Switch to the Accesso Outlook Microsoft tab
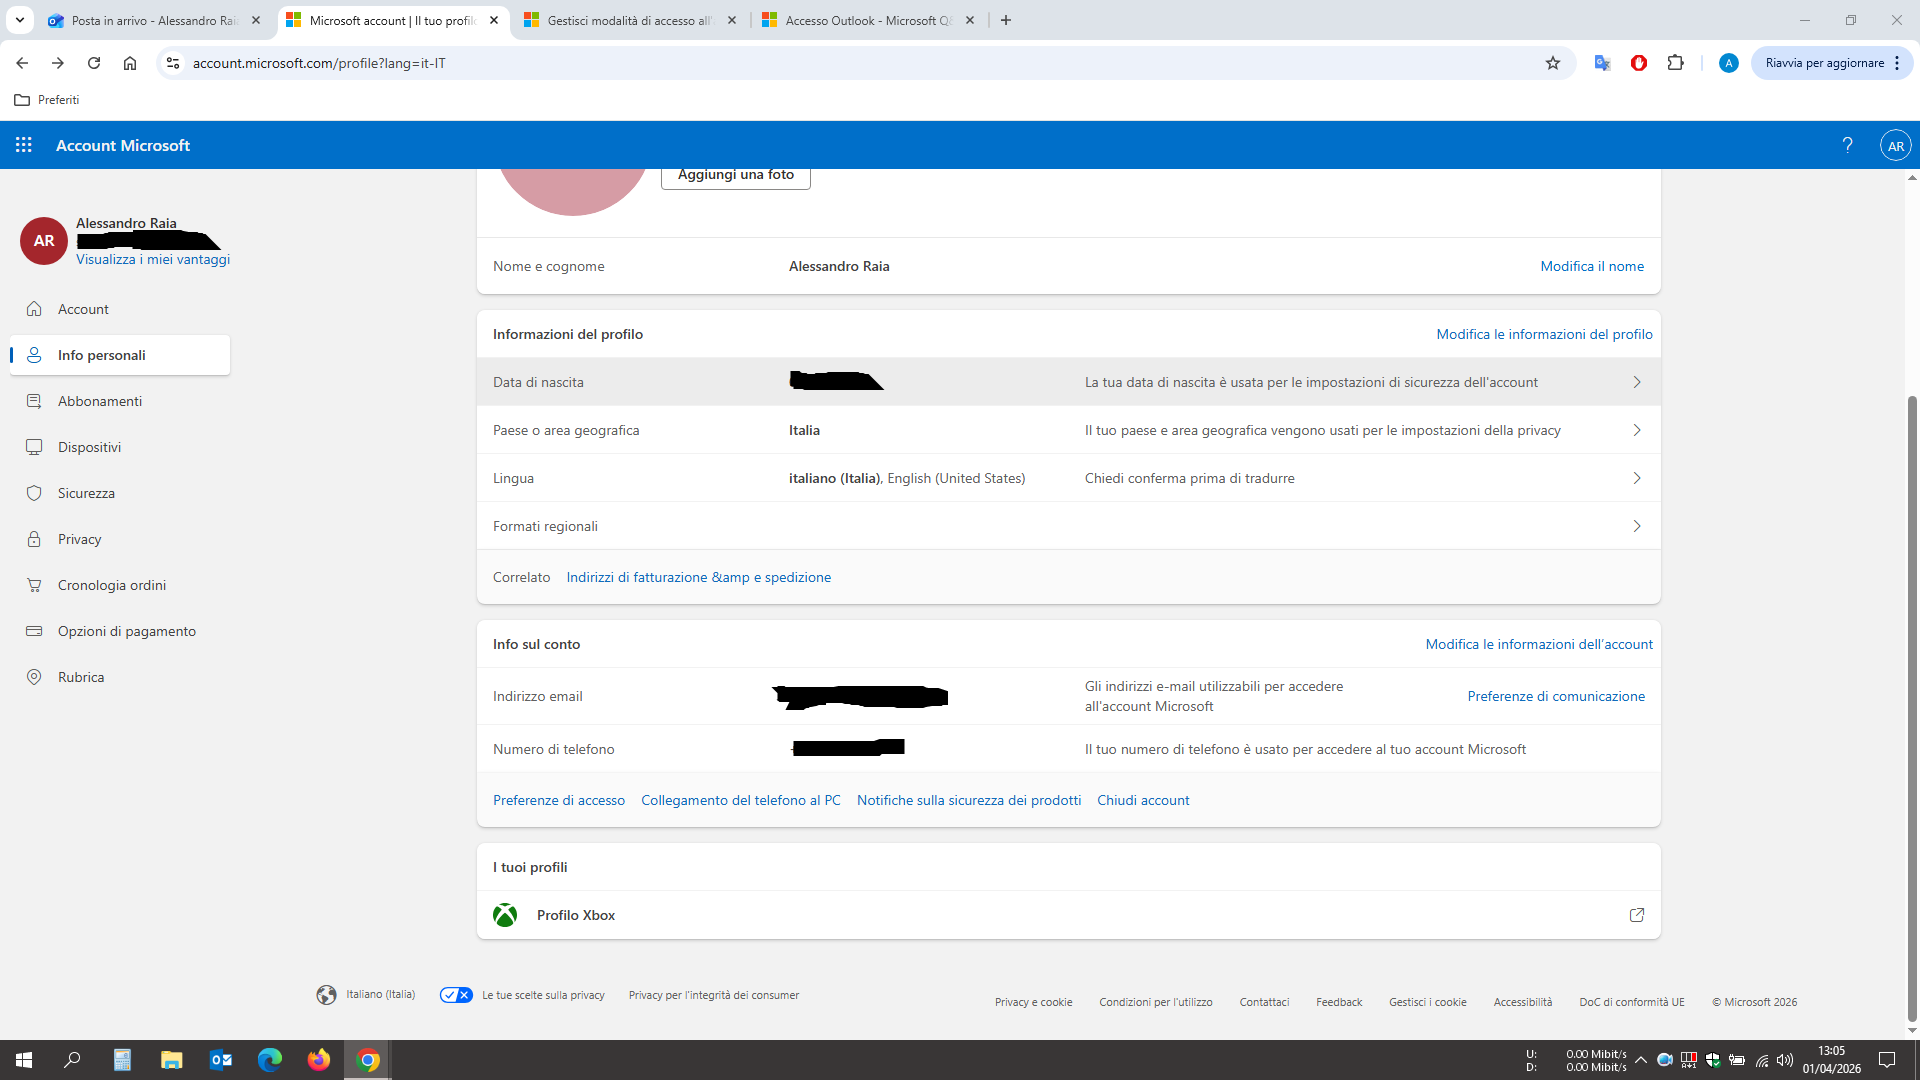Image resolution: width=1920 pixels, height=1080 pixels. point(869,20)
